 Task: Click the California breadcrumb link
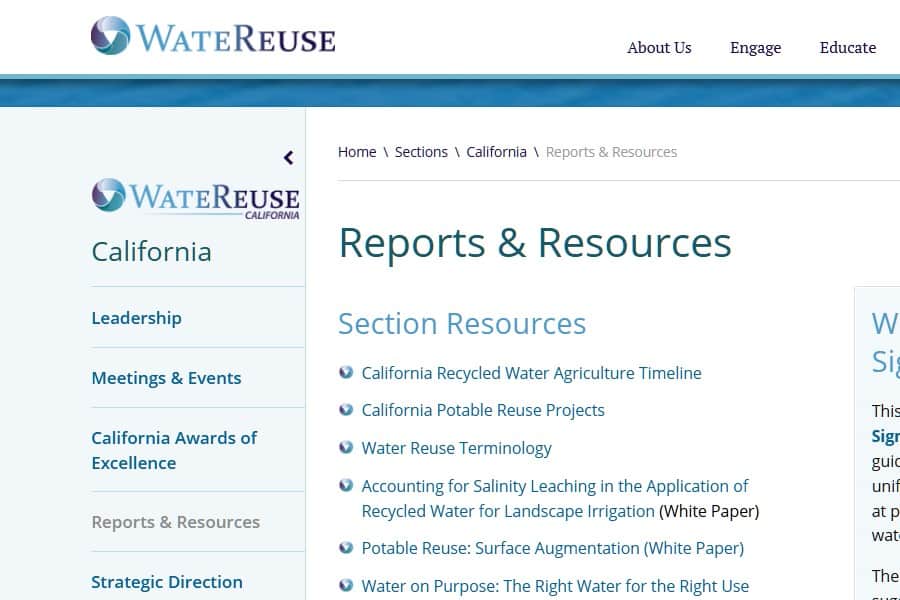496,152
